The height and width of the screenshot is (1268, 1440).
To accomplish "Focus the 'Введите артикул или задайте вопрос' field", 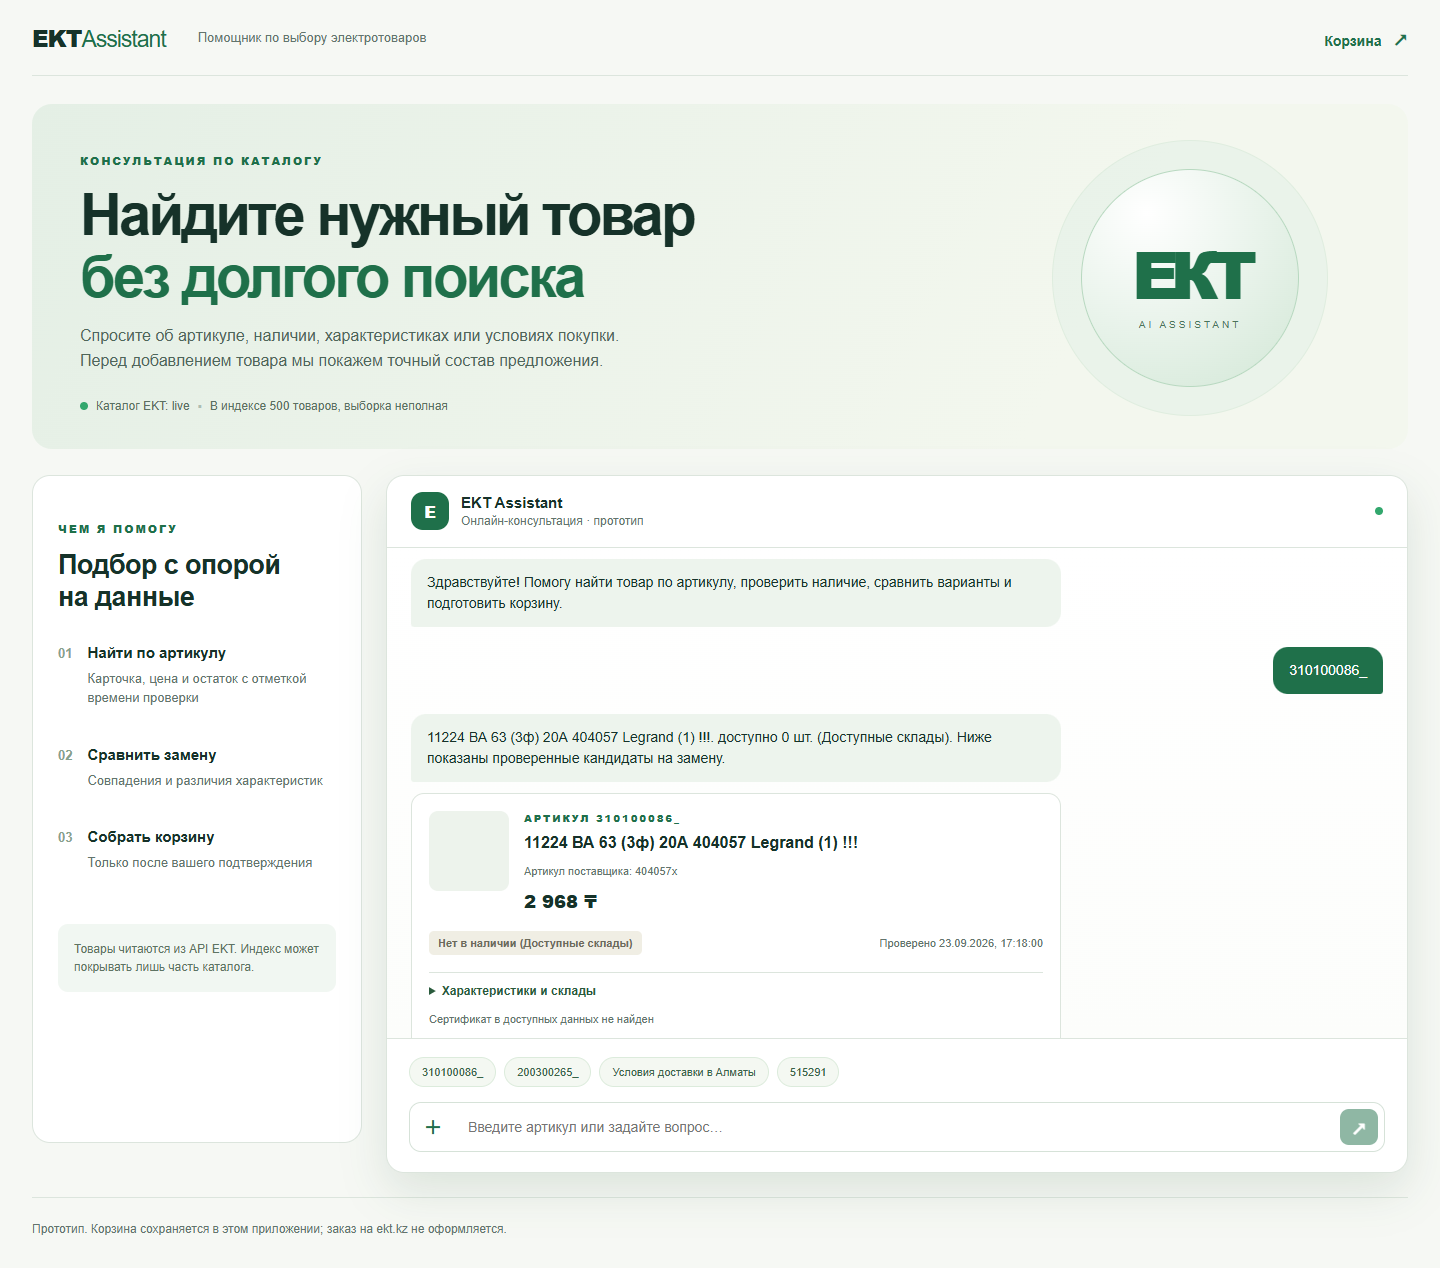I will click(897, 1127).
